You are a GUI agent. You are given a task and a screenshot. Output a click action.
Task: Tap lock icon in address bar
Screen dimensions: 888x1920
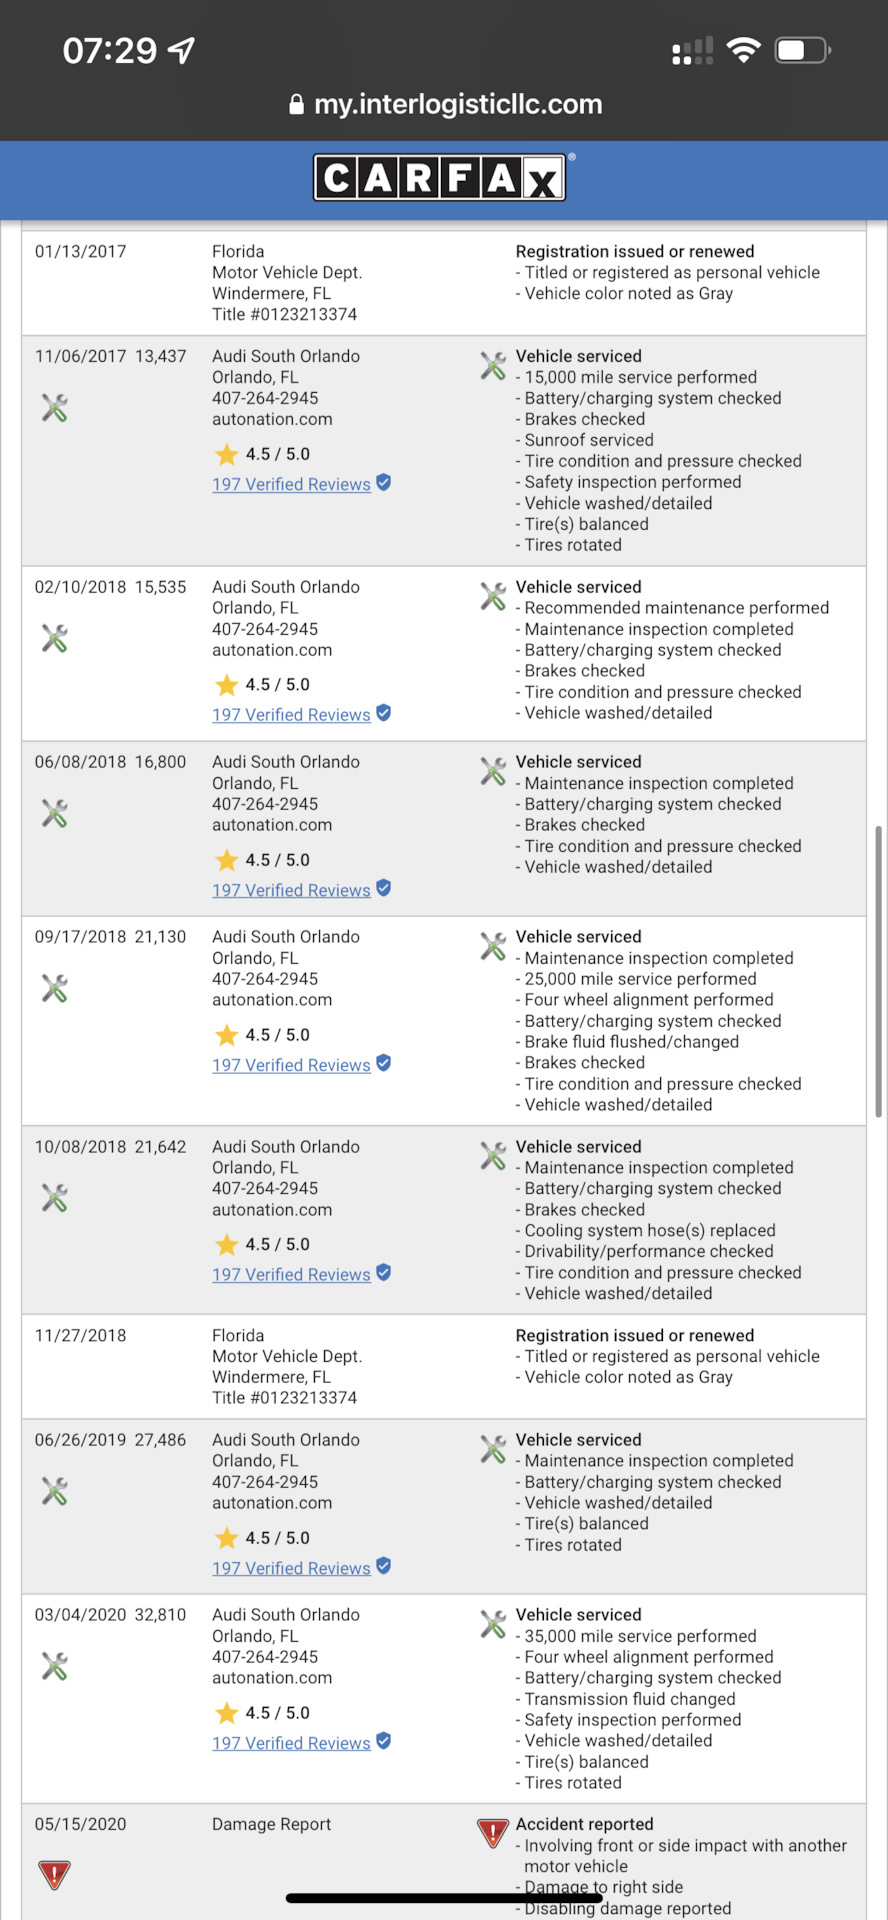[x=296, y=105]
